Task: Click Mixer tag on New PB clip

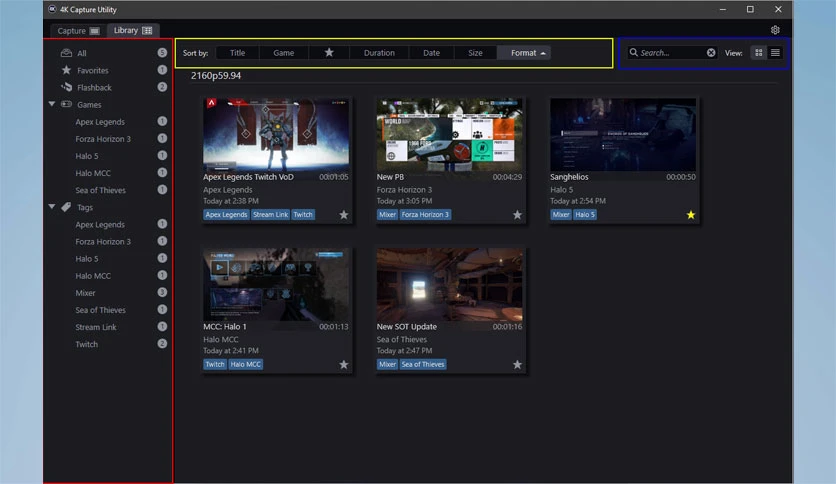Action: (388, 214)
